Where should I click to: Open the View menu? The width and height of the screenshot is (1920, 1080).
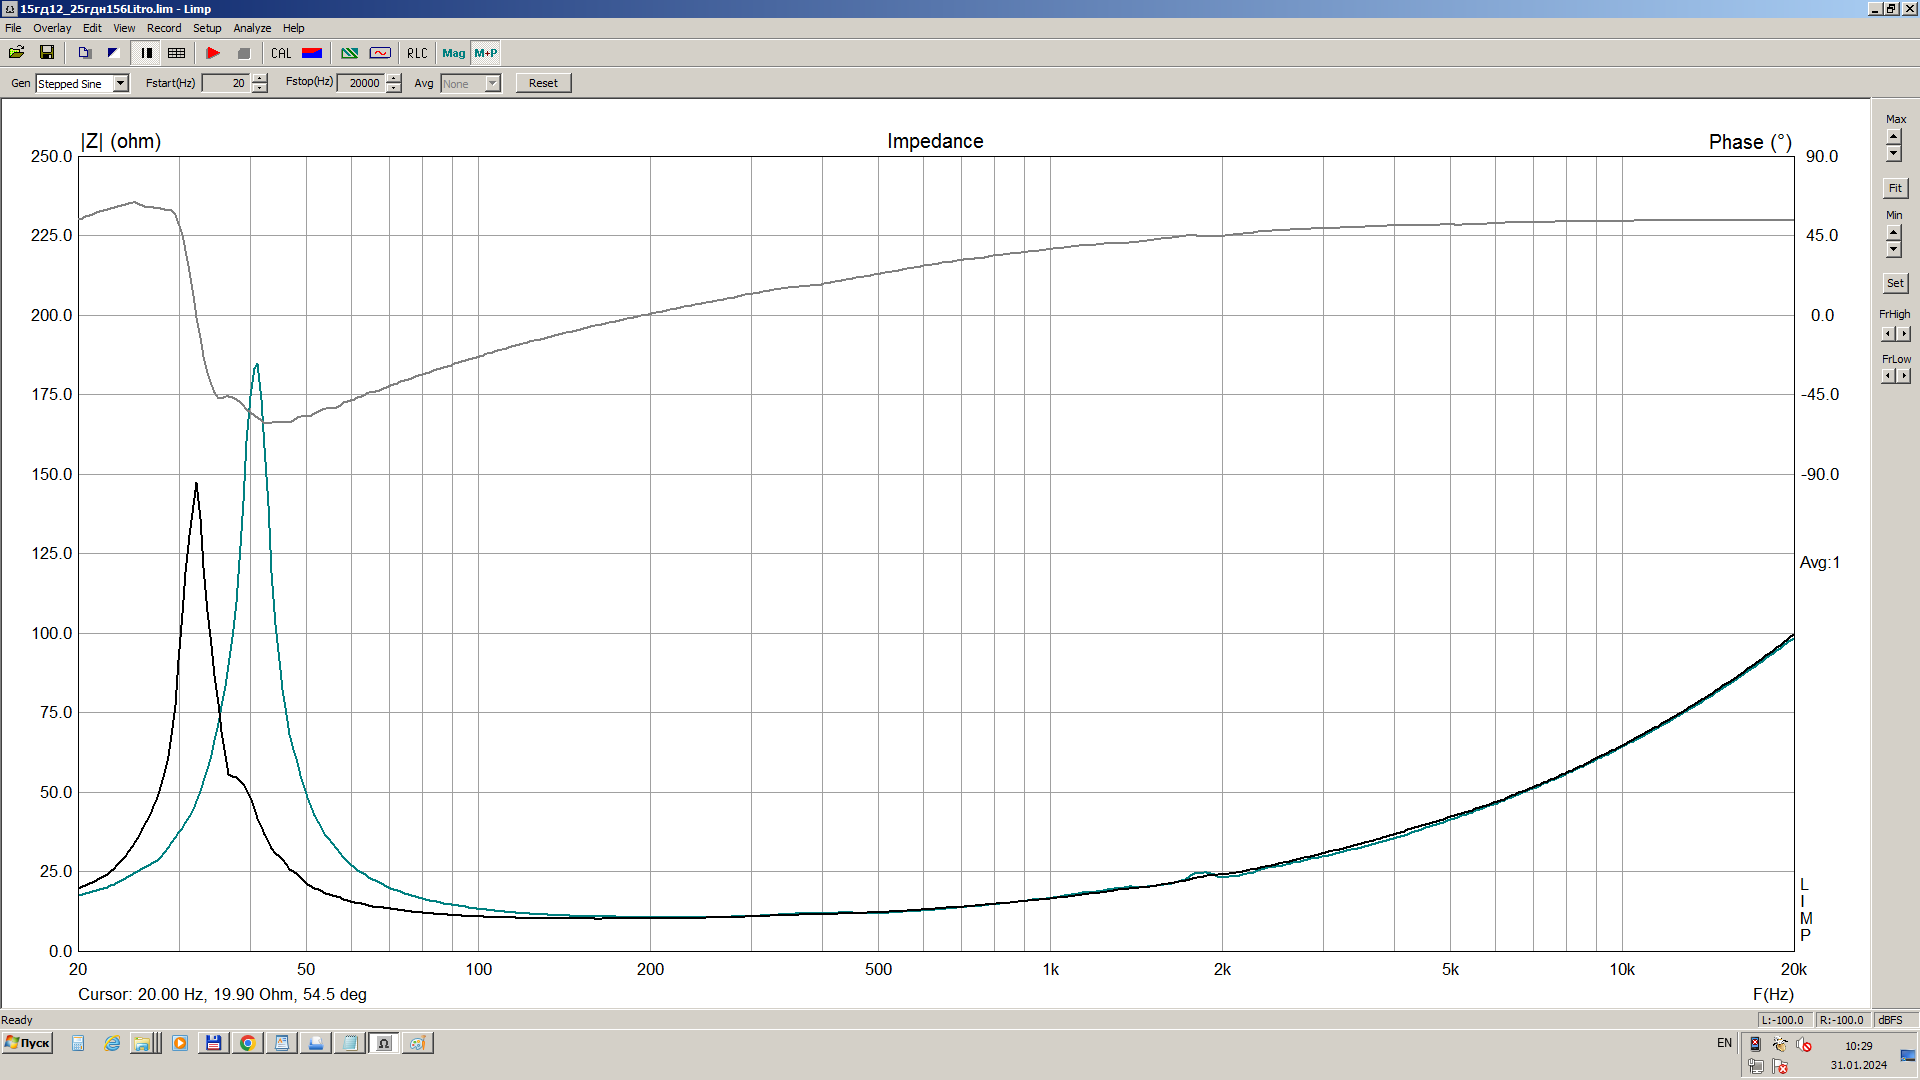point(124,28)
